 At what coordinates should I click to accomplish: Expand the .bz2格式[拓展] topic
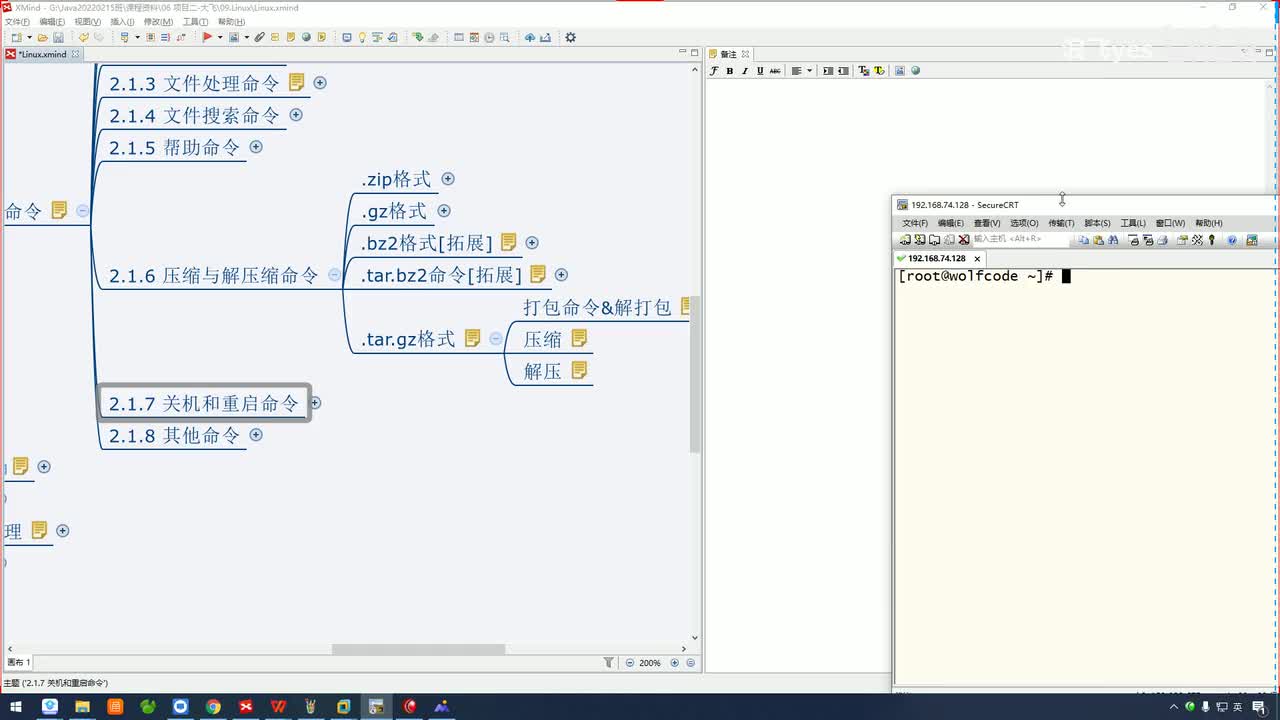(532, 243)
